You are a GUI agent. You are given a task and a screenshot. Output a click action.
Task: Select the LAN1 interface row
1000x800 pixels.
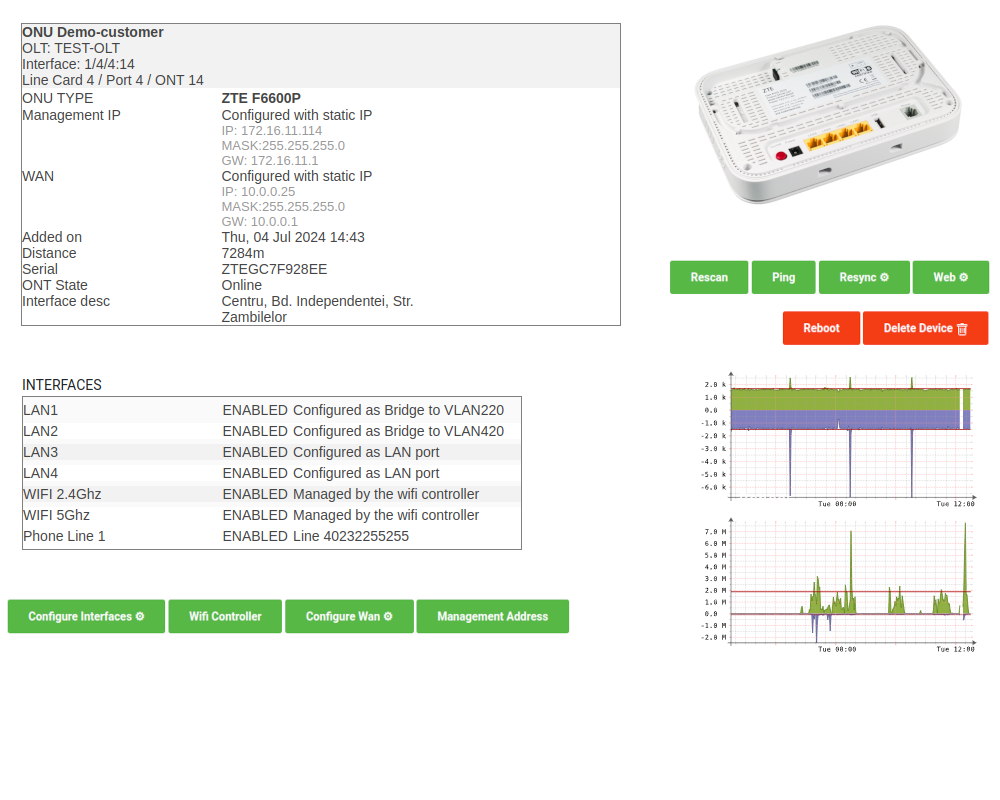pos(271,410)
